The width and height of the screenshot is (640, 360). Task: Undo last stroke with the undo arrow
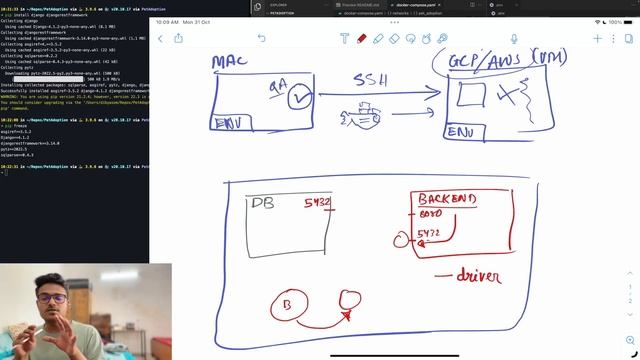[262, 38]
